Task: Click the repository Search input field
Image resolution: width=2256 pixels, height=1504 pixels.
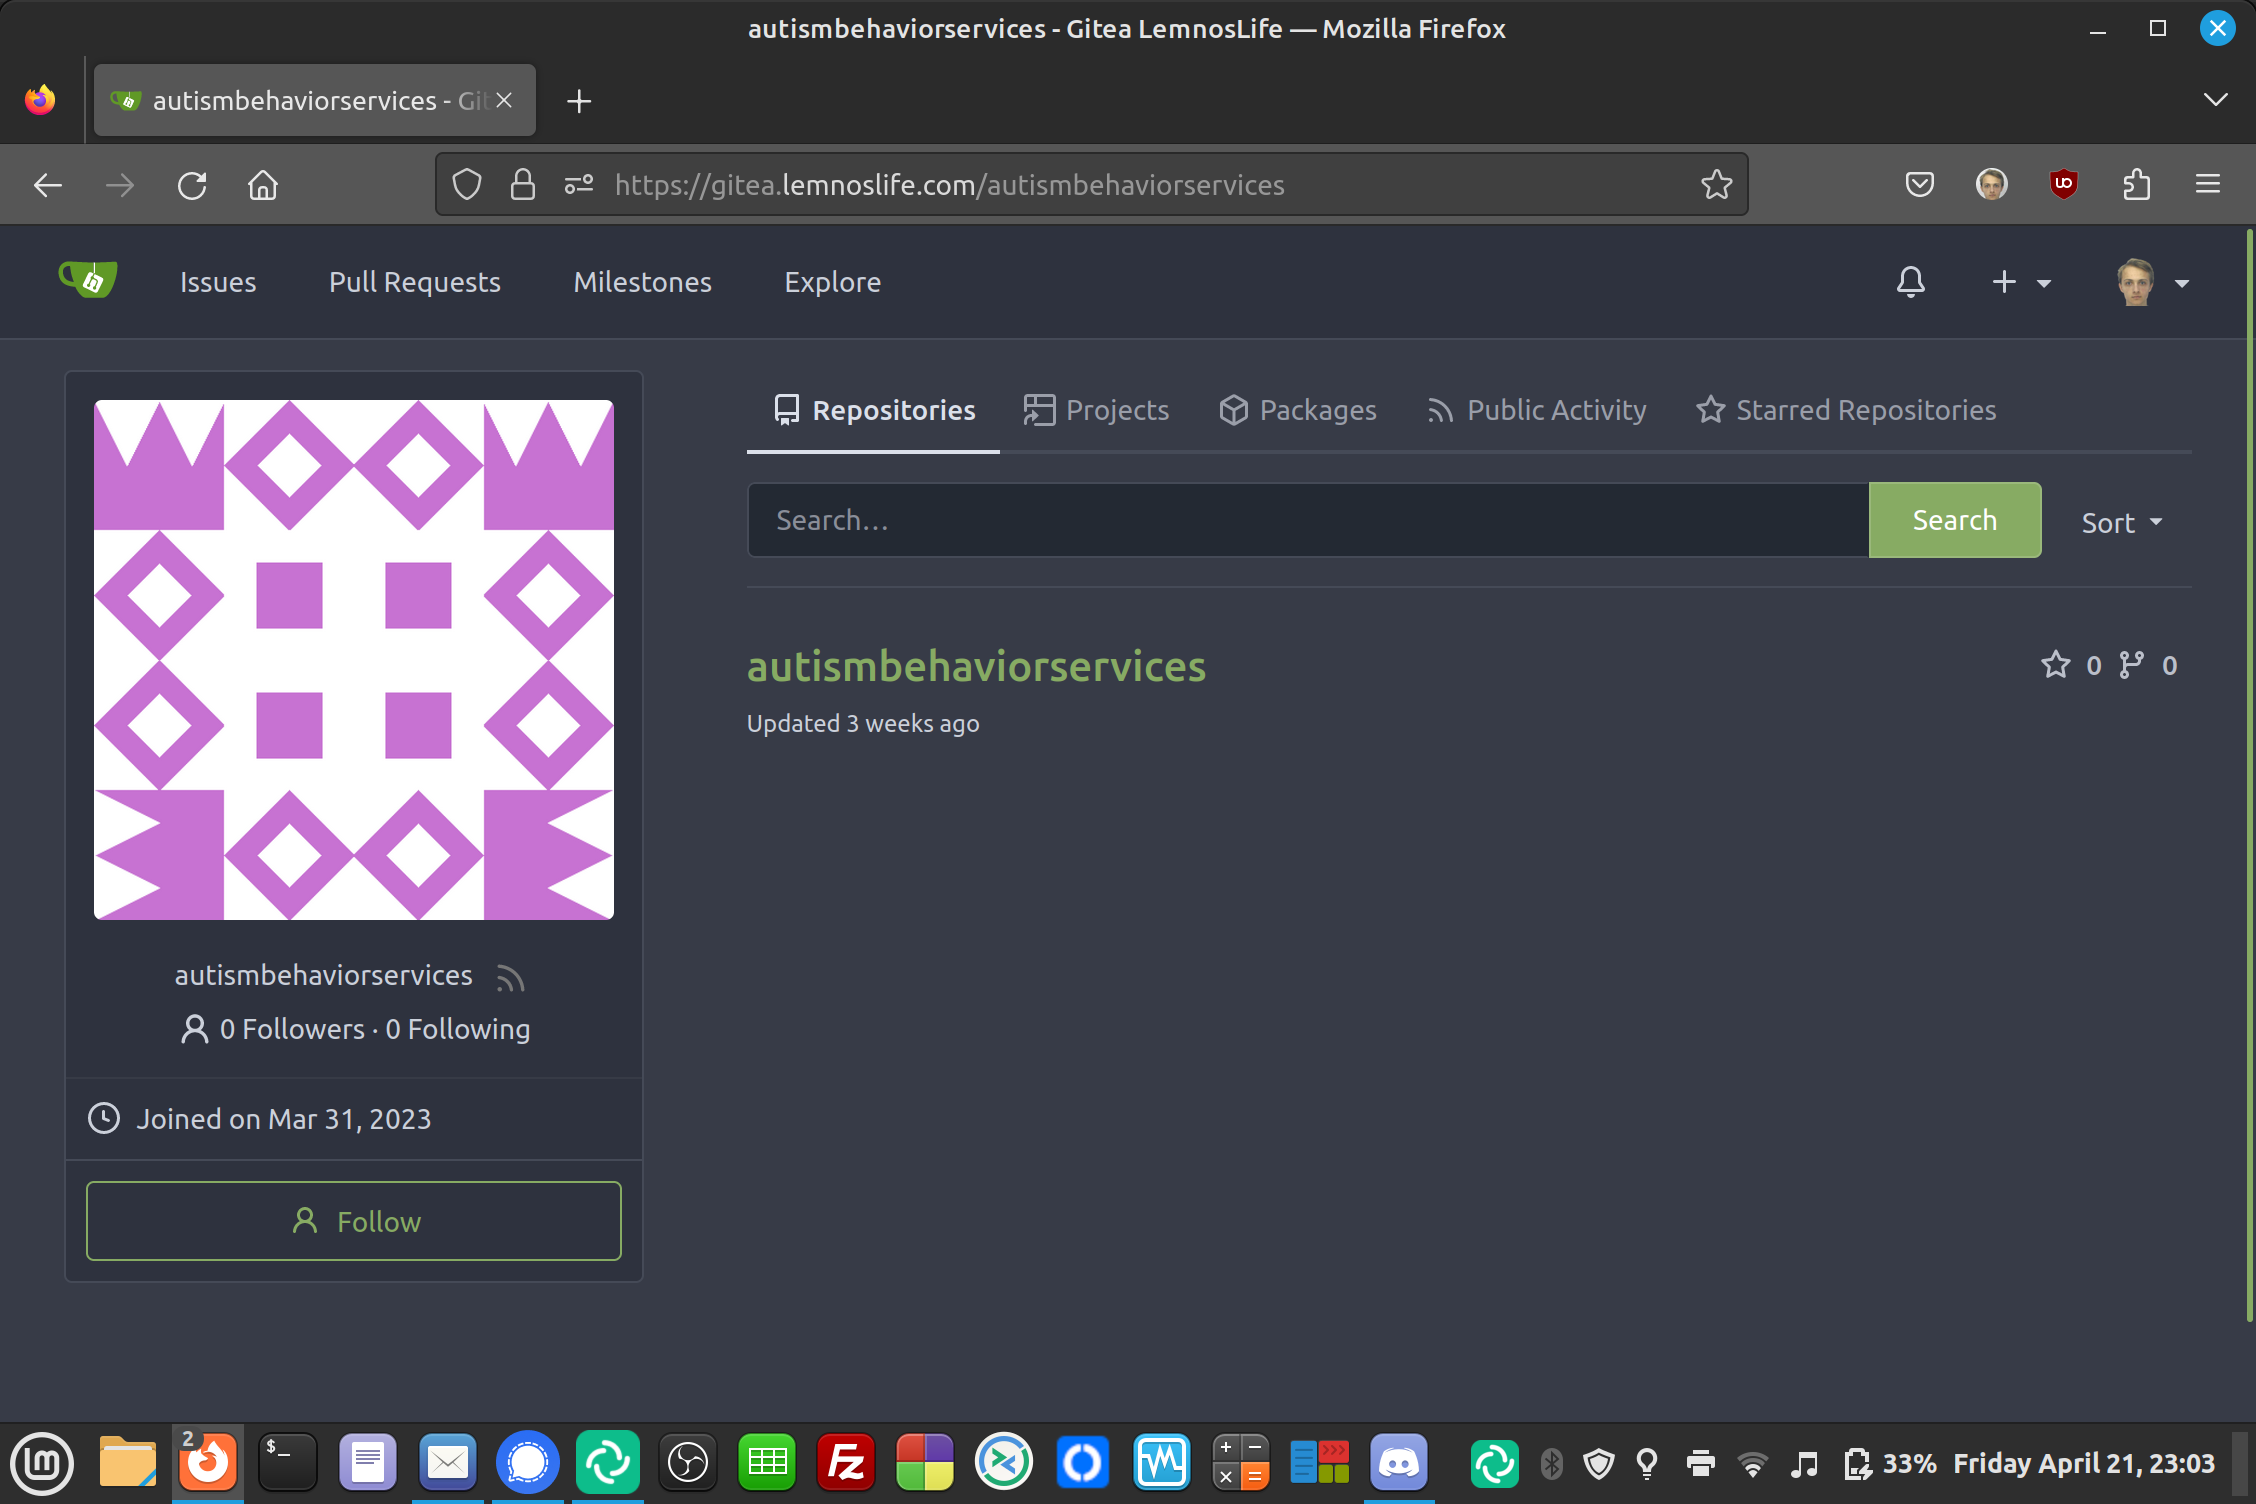Action: click(1307, 520)
